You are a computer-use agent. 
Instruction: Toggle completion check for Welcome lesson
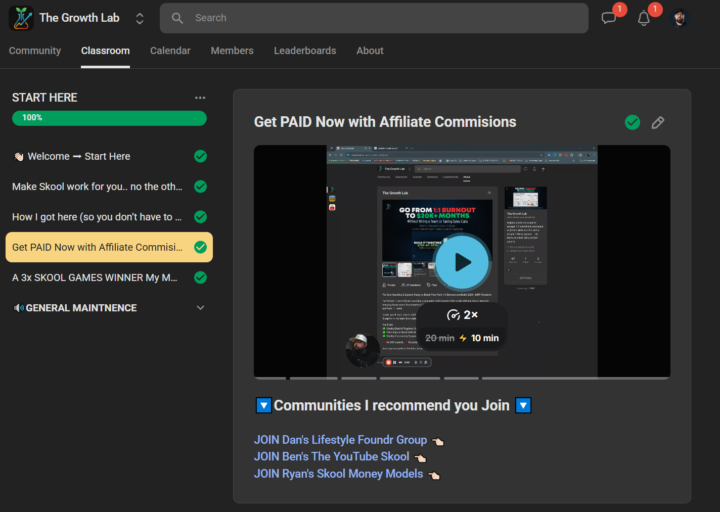pyautogui.click(x=200, y=156)
